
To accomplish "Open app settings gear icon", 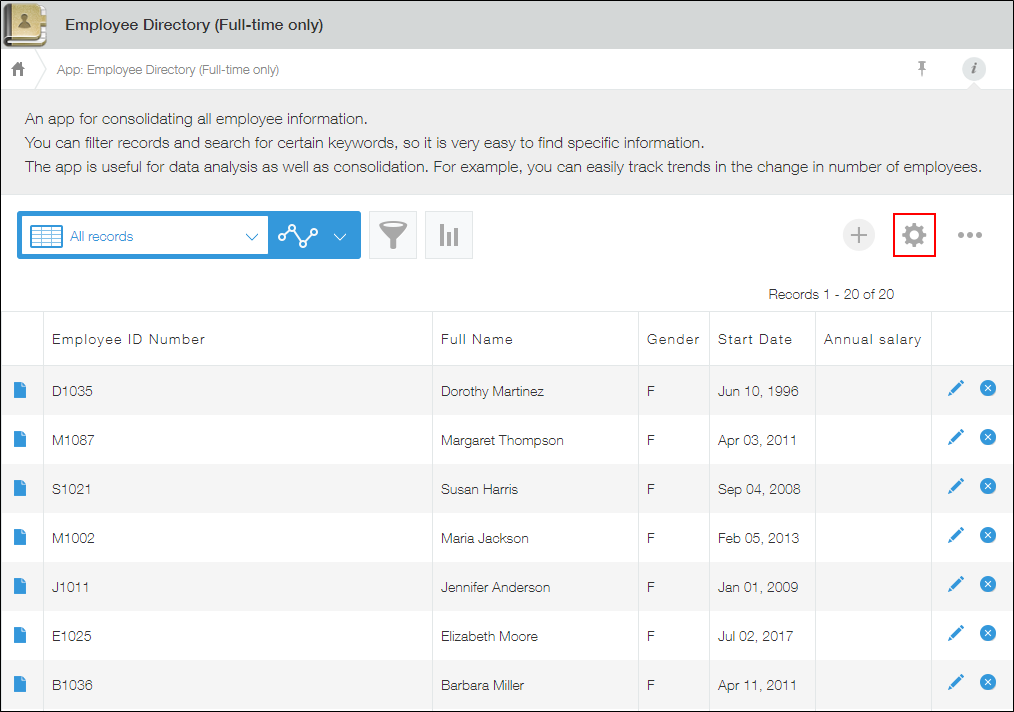I will (913, 235).
